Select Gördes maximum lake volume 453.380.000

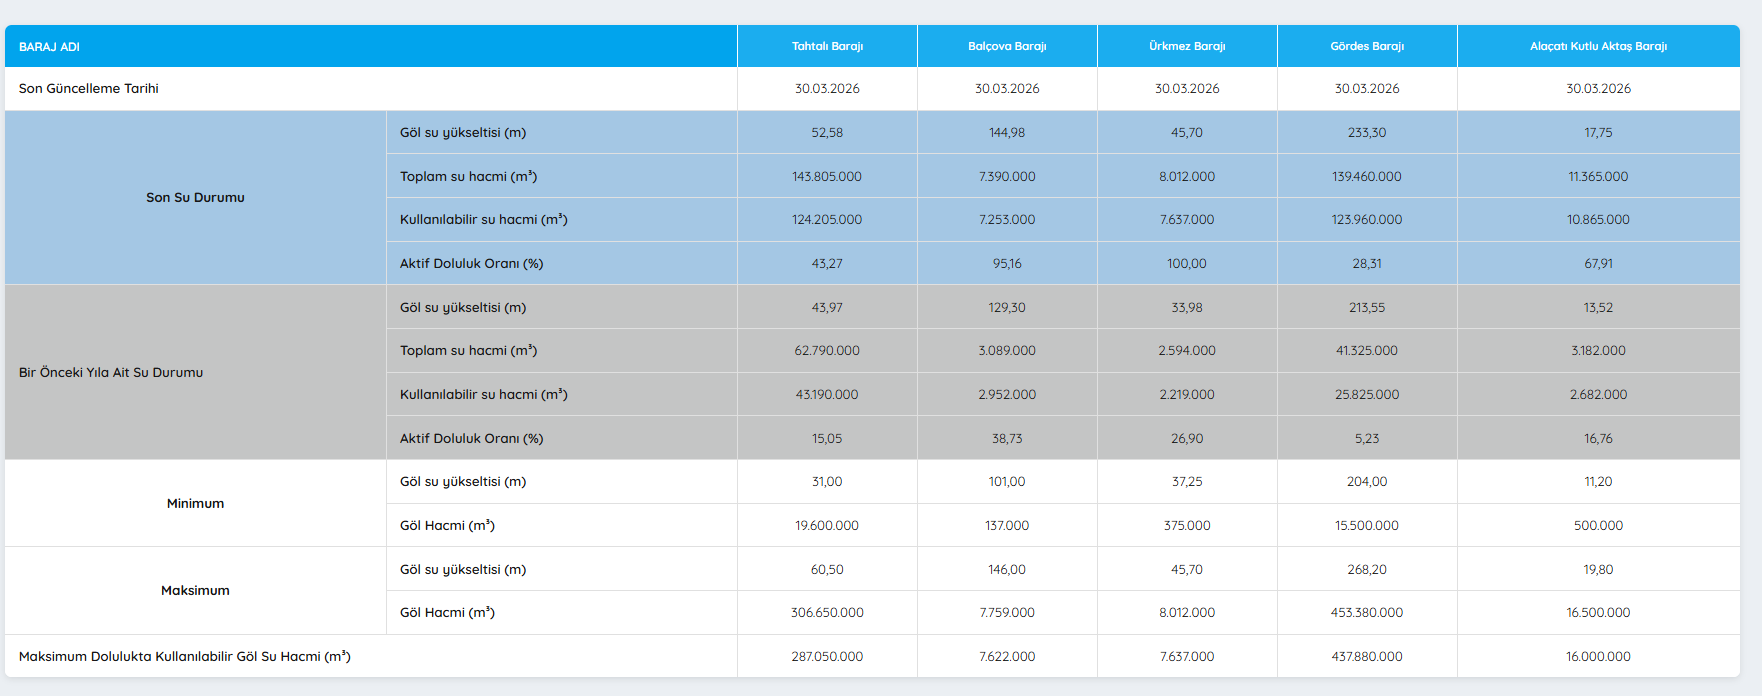[1367, 613]
